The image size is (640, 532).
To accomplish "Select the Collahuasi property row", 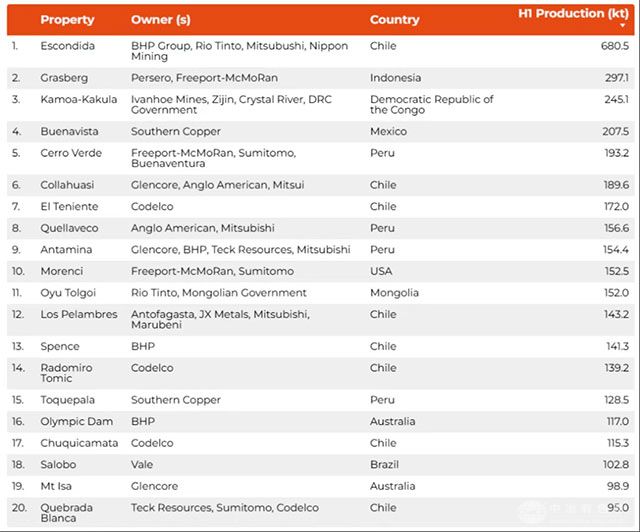I will pos(68,185).
